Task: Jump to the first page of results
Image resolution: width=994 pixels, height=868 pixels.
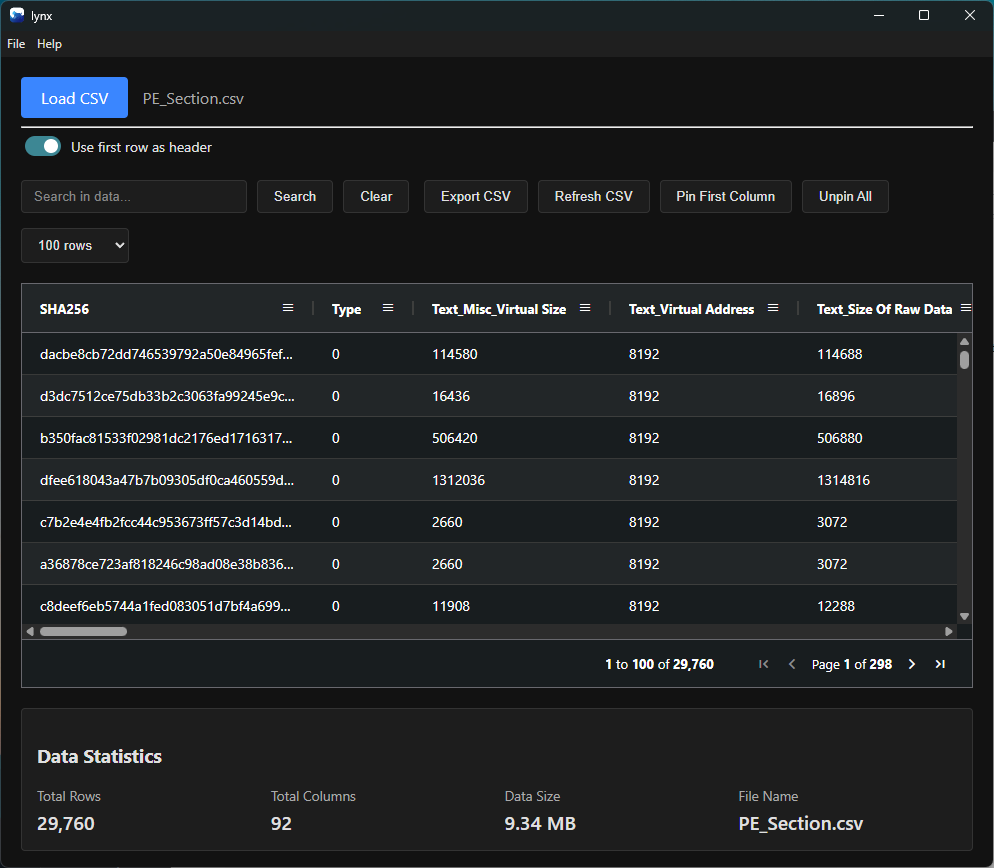Action: click(x=763, y=663)
